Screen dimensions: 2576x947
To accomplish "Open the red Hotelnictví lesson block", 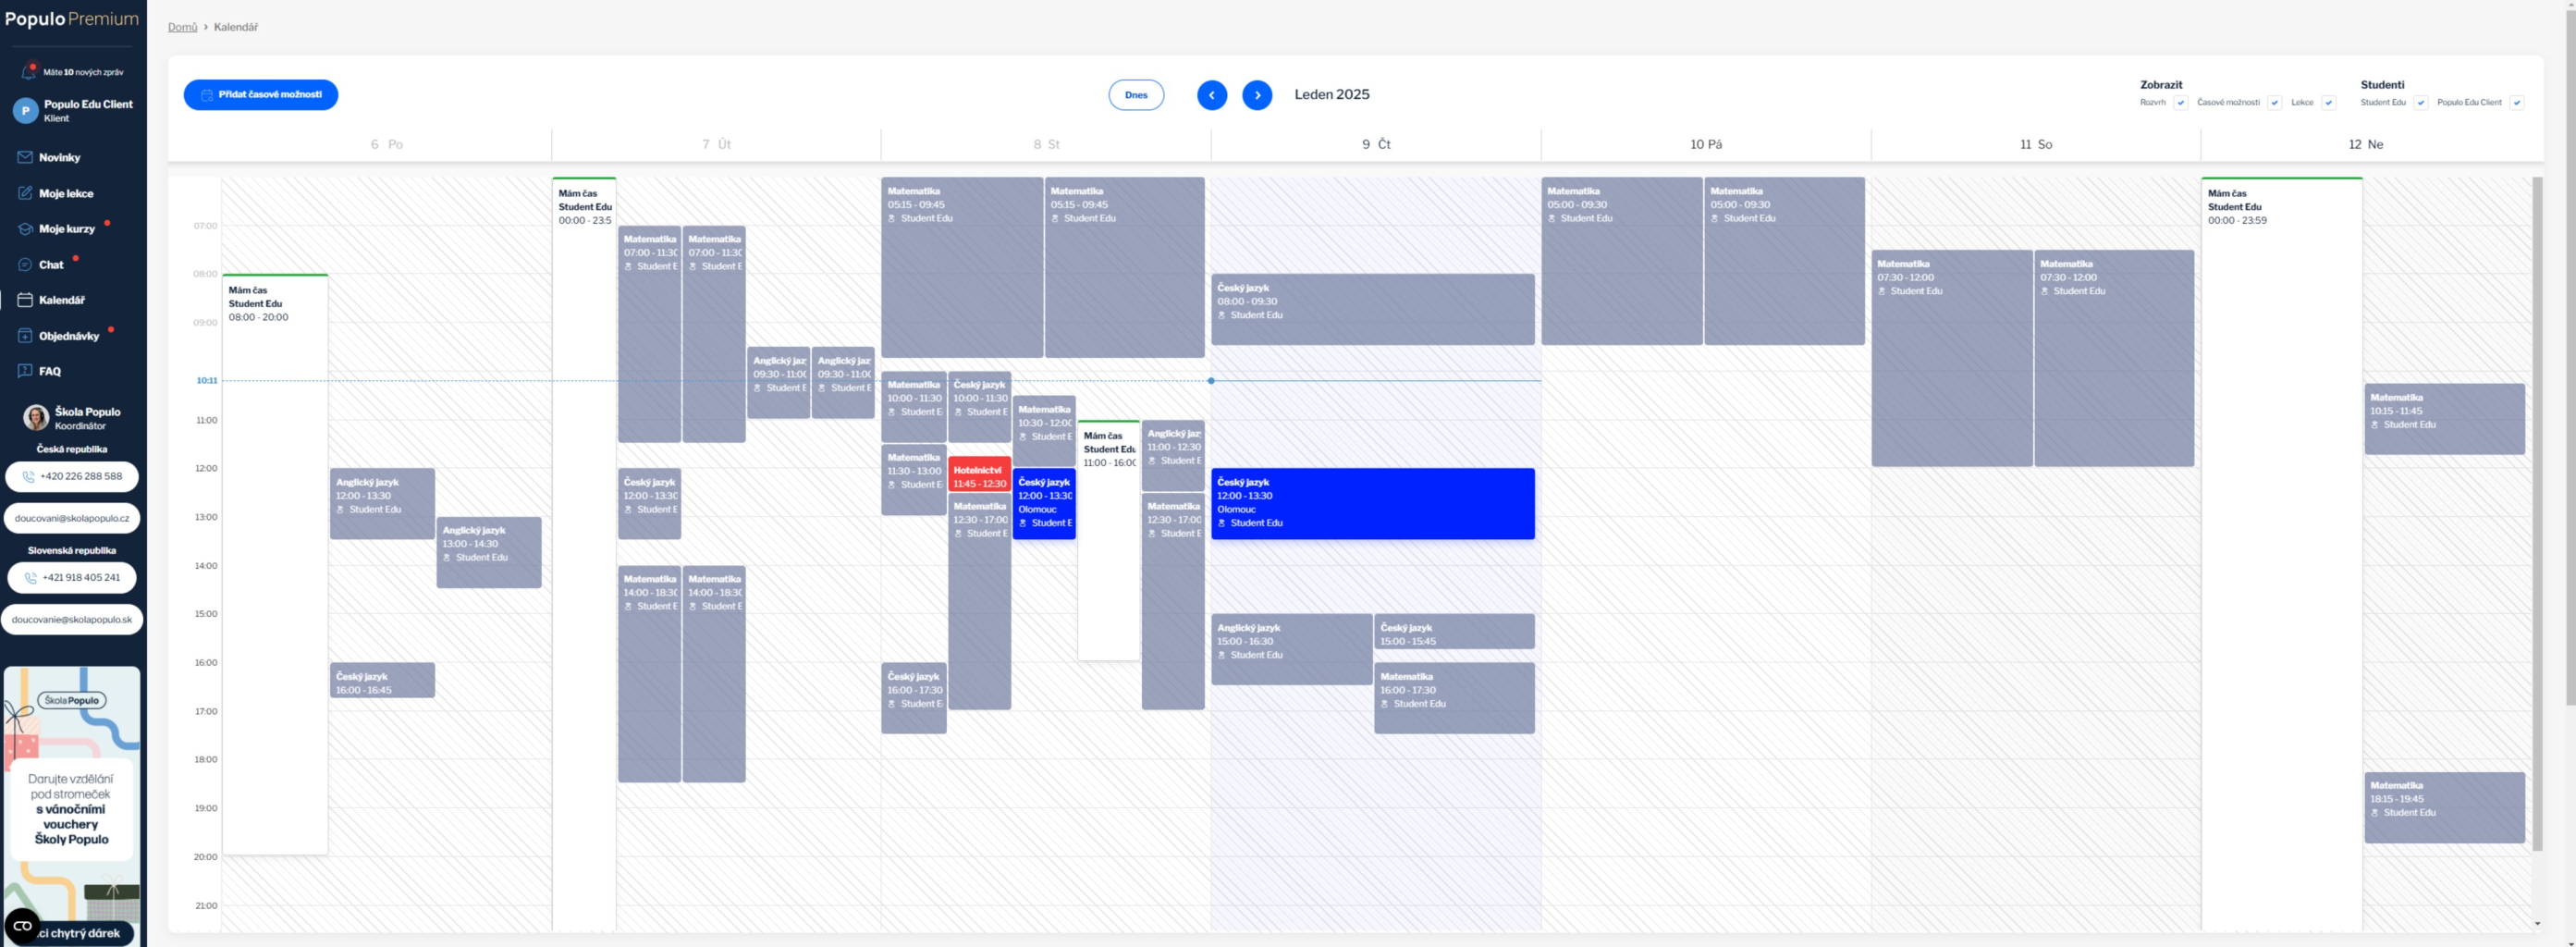I will click(979, 476).
